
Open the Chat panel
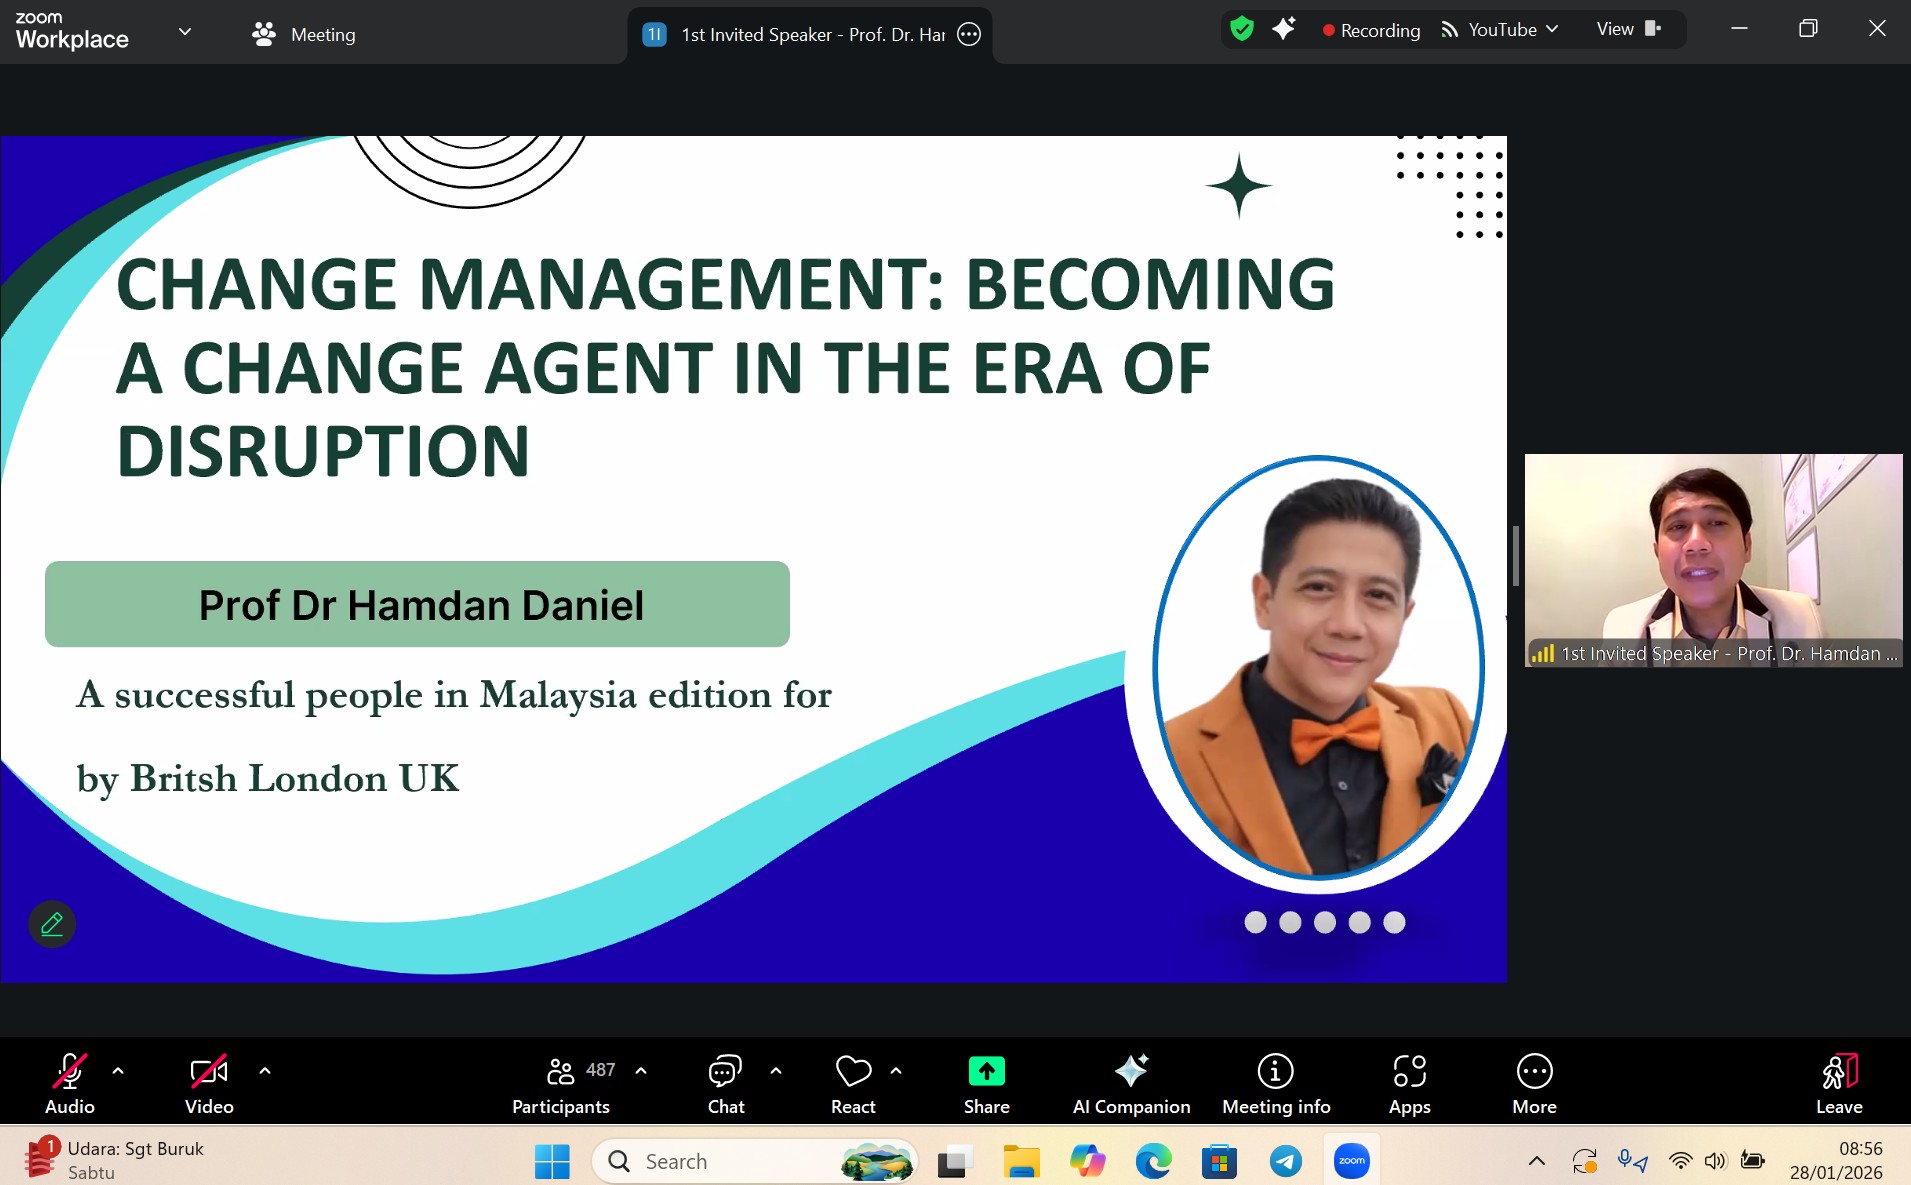pos(725,1083)
